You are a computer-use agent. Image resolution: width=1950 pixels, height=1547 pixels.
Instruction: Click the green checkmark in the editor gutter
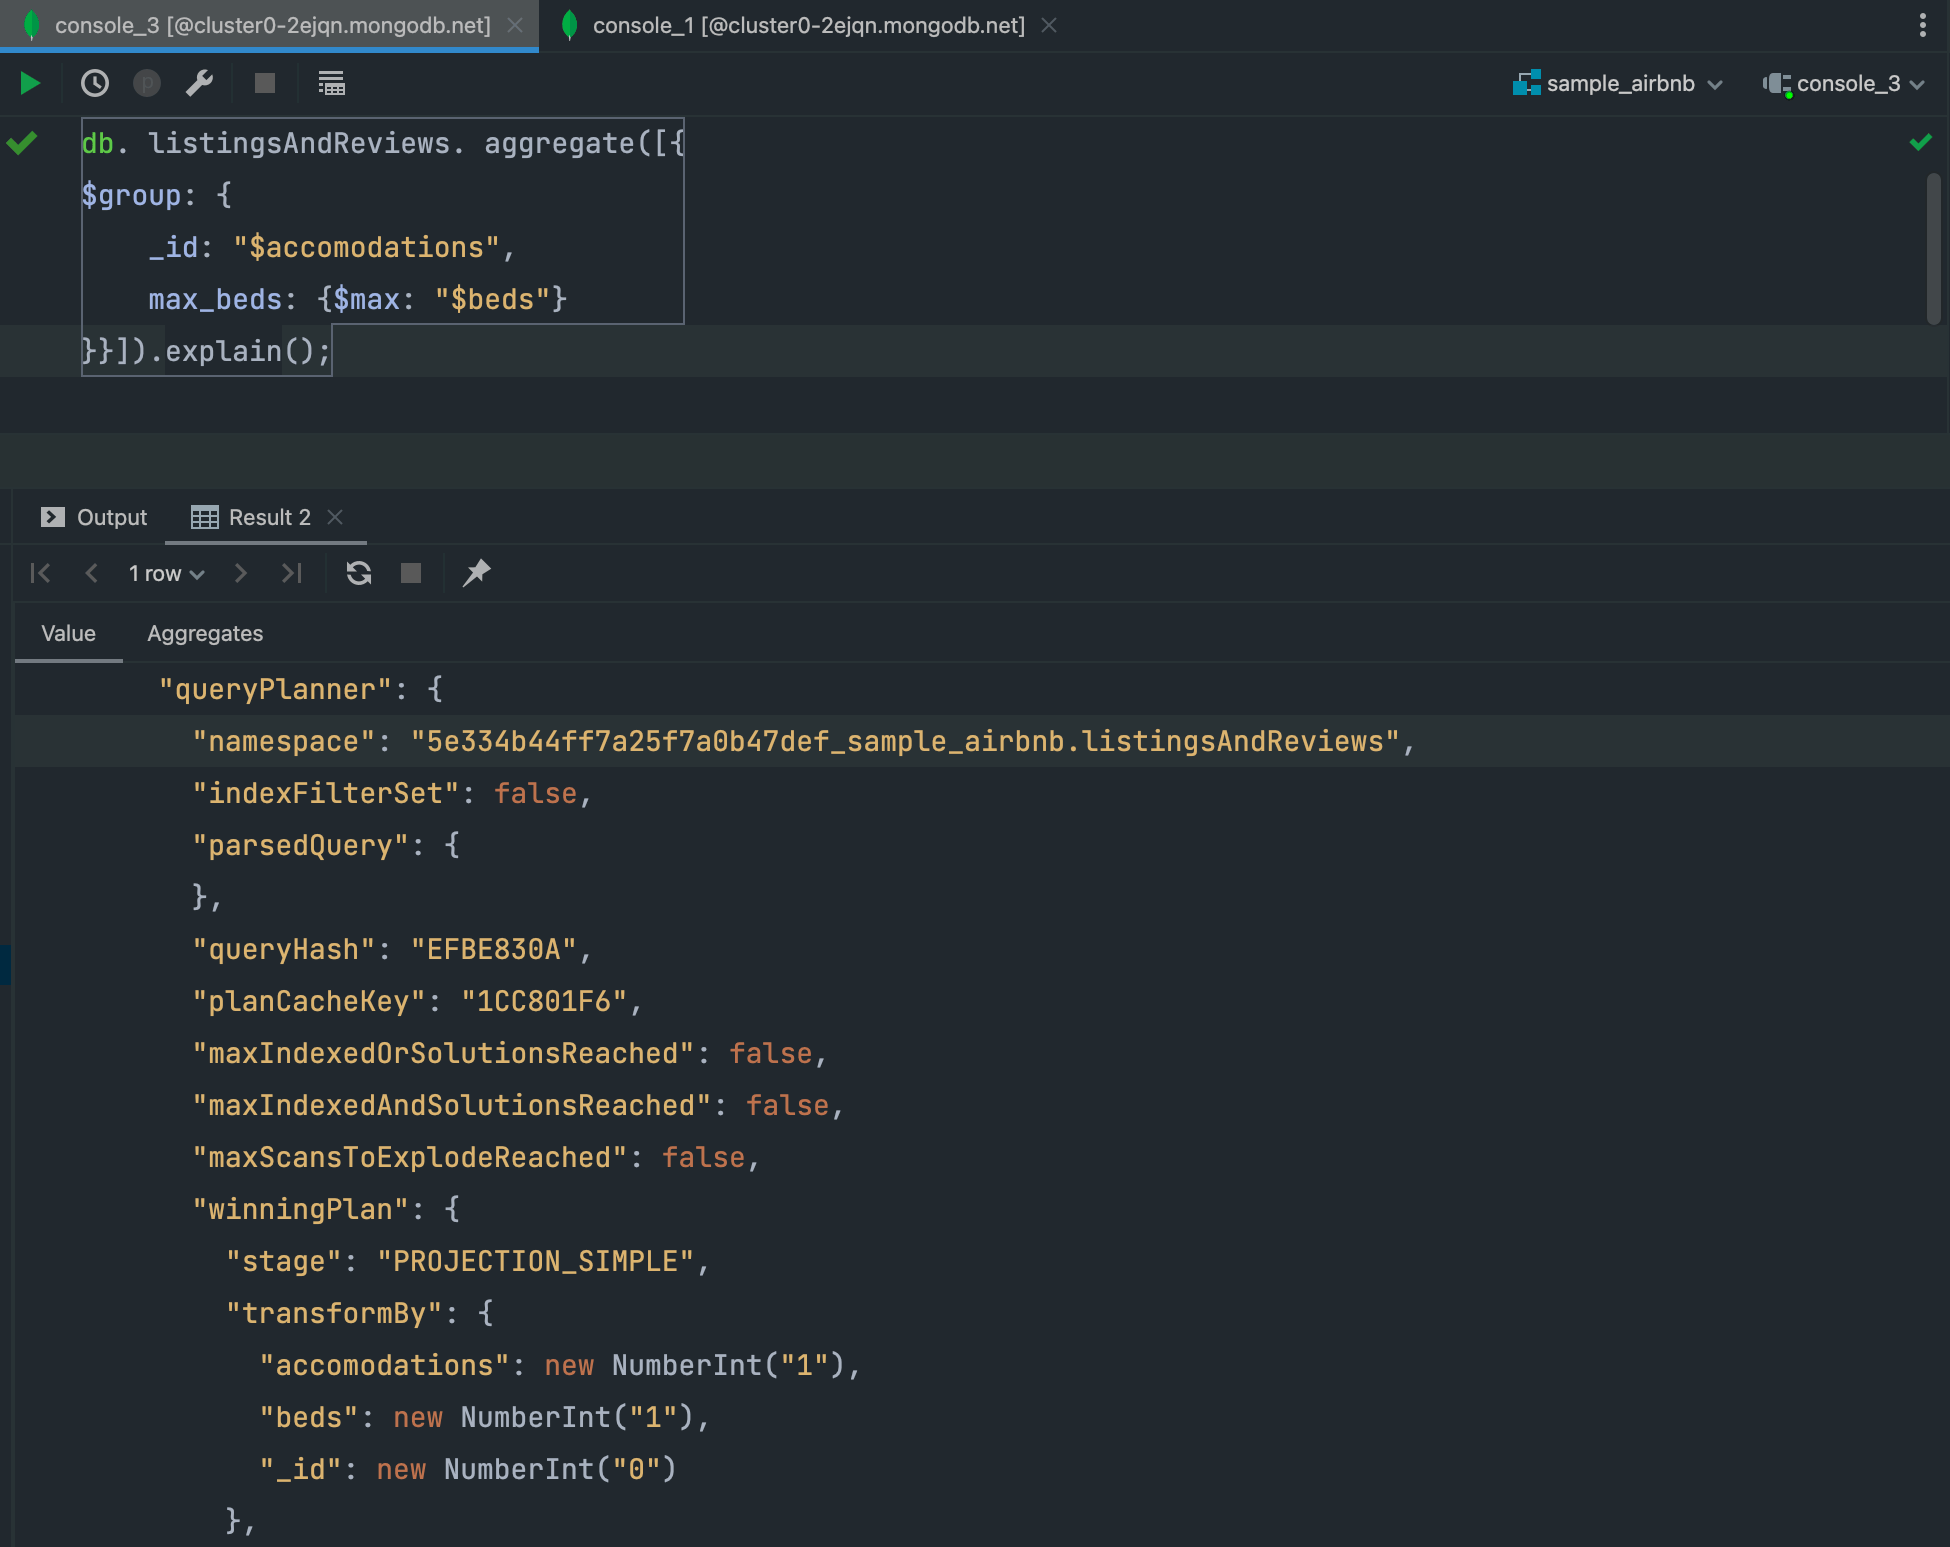pyautogui.click(x=22, y=142)
